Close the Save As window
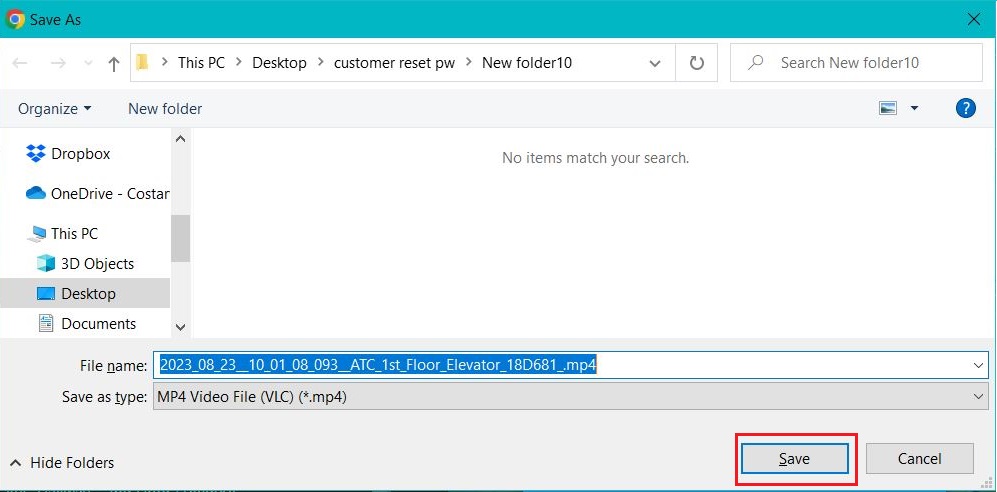Viewport: 997px width, 492px height. [x=973, y=19]
